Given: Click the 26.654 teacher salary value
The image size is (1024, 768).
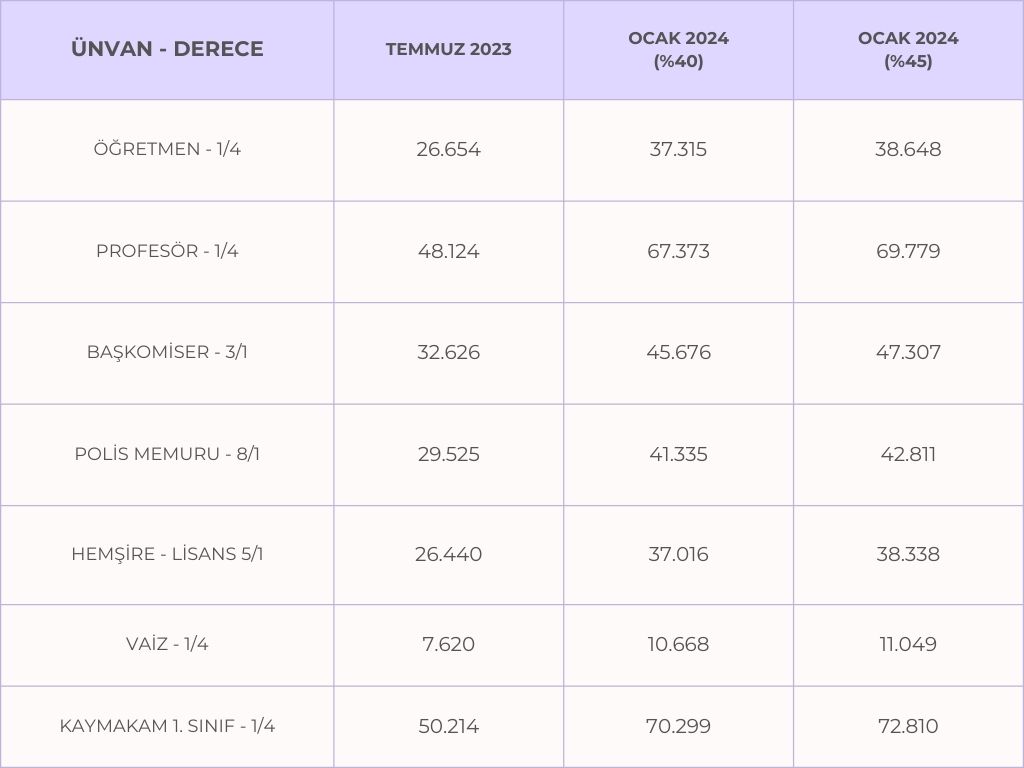Looking at the screenshot, I should (448, 149).
